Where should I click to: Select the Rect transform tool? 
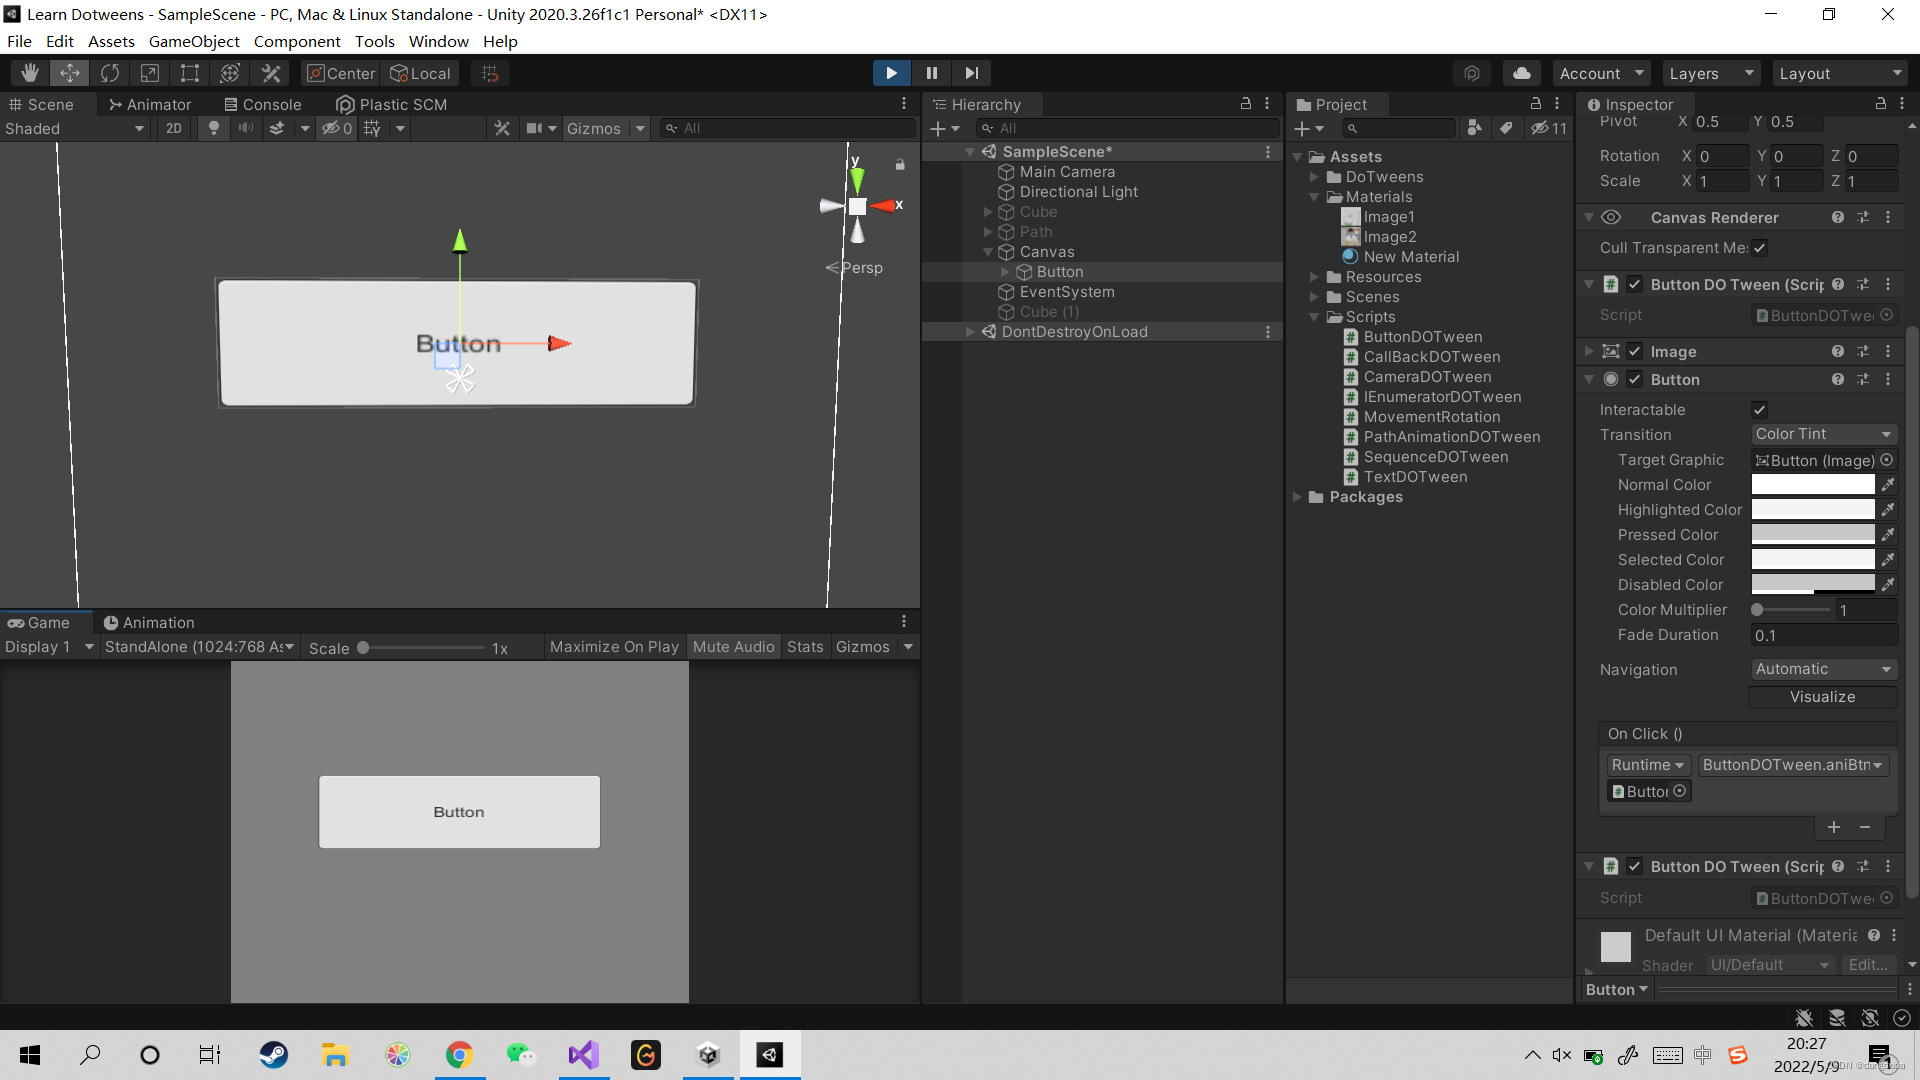click(189, 72)
